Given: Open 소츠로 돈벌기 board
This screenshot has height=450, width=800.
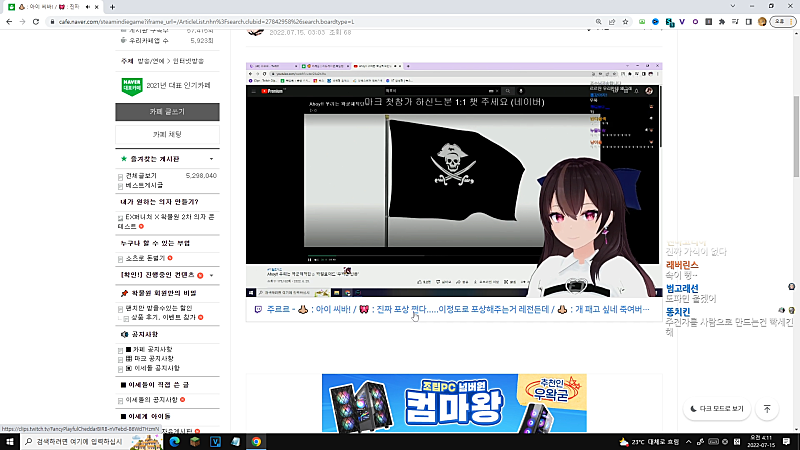Looking at the screenshot, I should tap(145, 258).
